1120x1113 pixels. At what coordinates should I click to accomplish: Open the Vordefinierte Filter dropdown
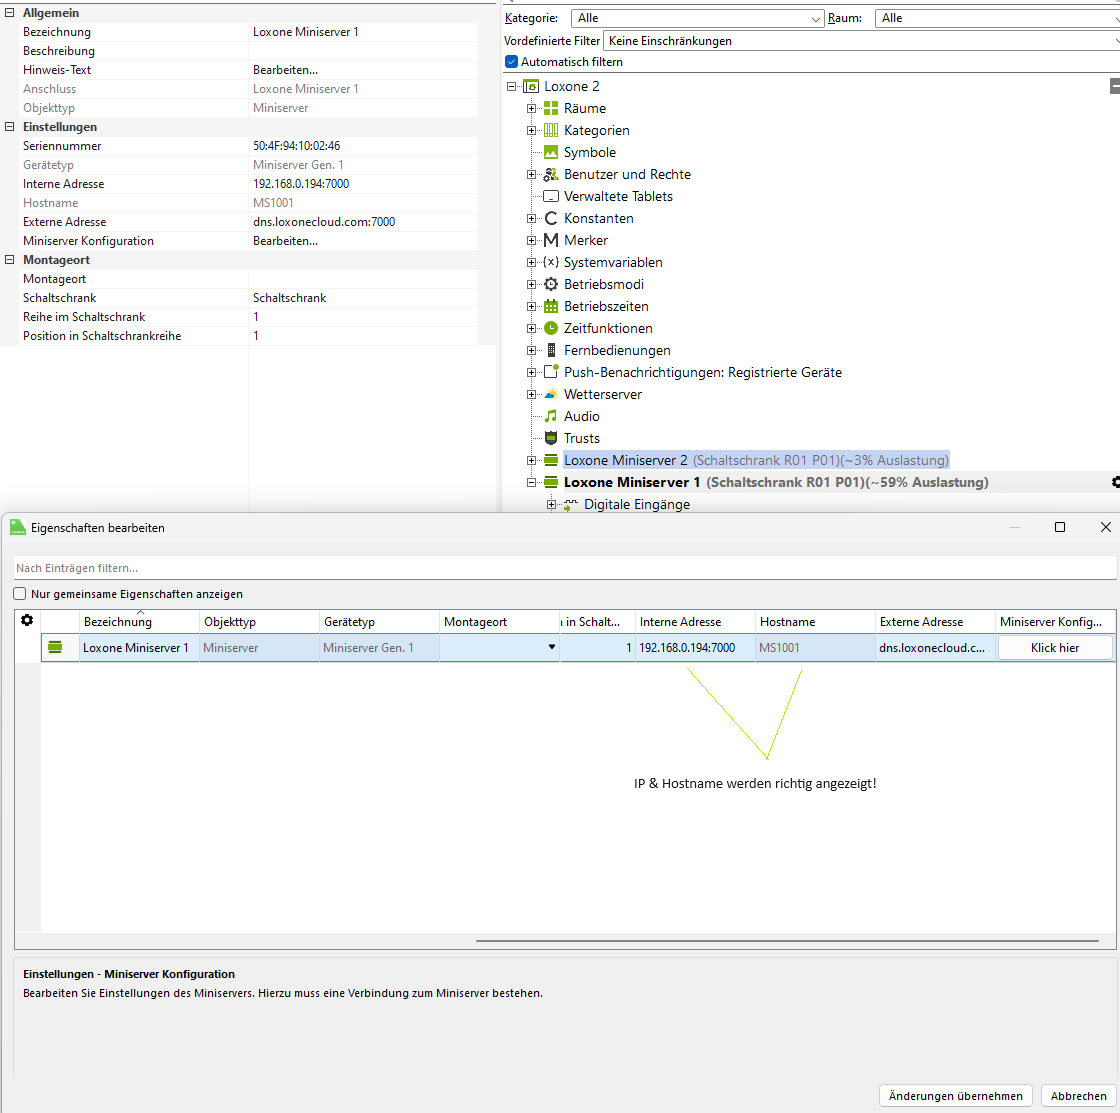[861, 41]
